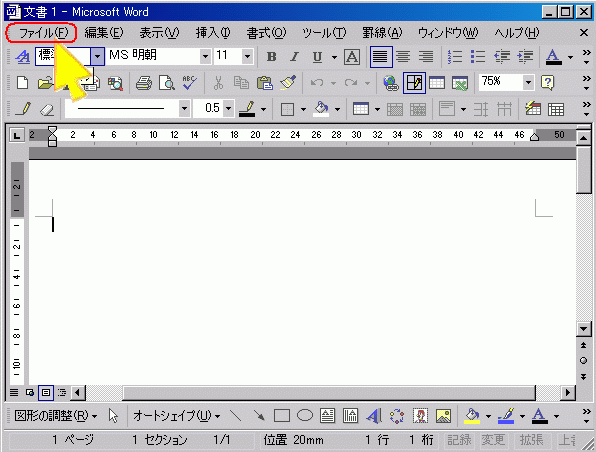Apply the blue line color brush
596x452 pixels.
(506, 416)
